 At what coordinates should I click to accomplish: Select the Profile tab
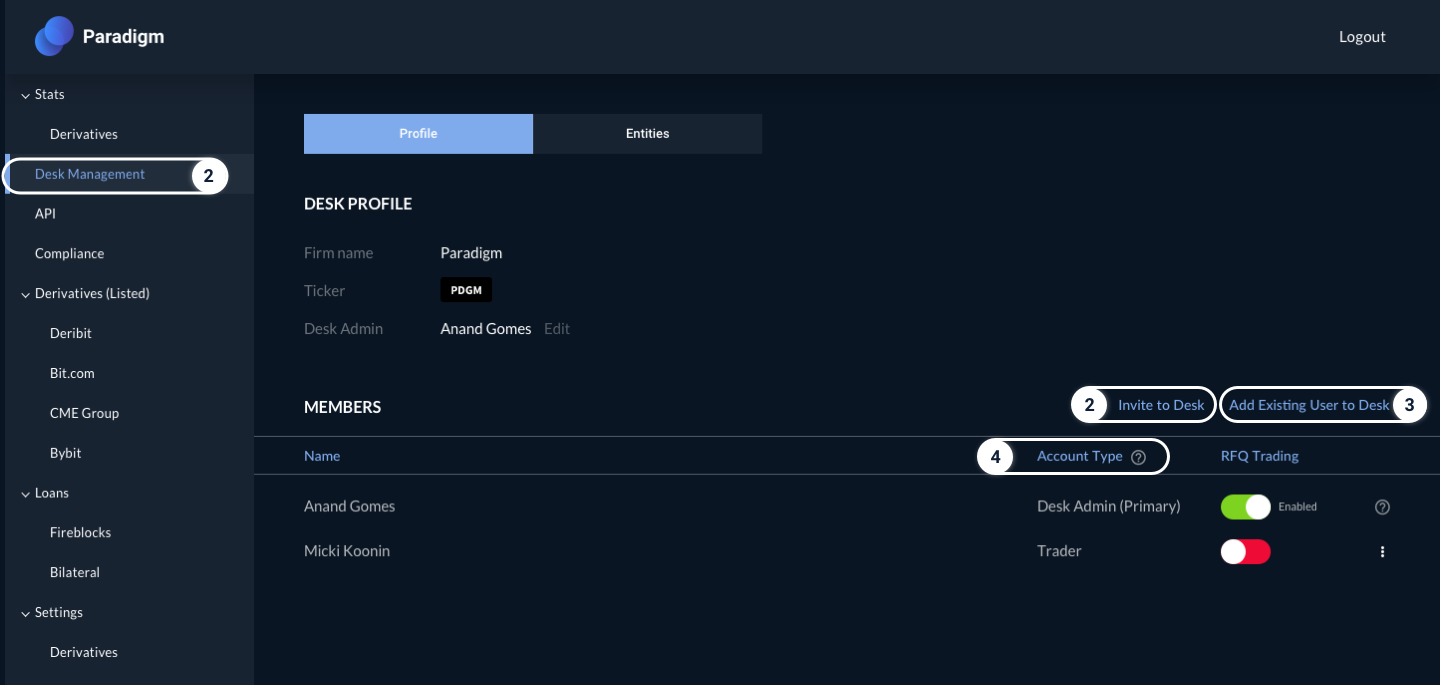(418, 134)
